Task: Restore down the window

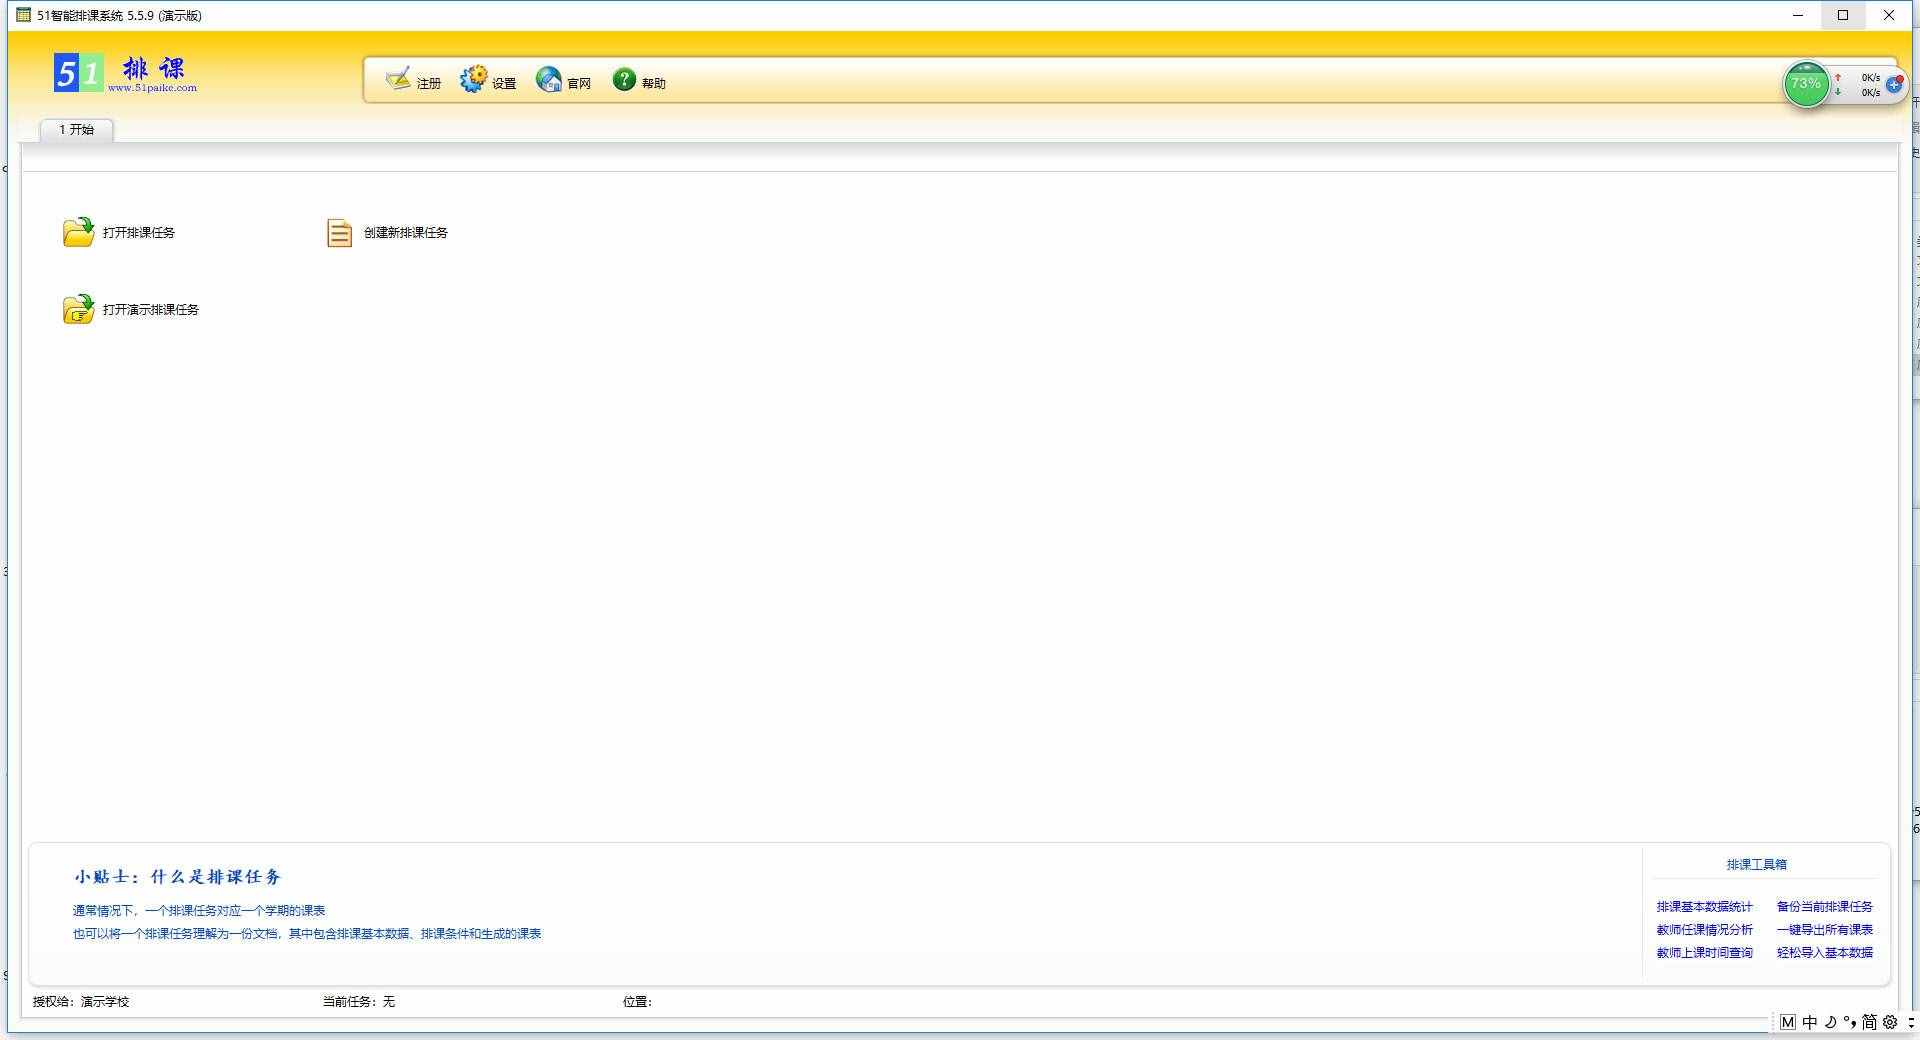Action: 1843,15
